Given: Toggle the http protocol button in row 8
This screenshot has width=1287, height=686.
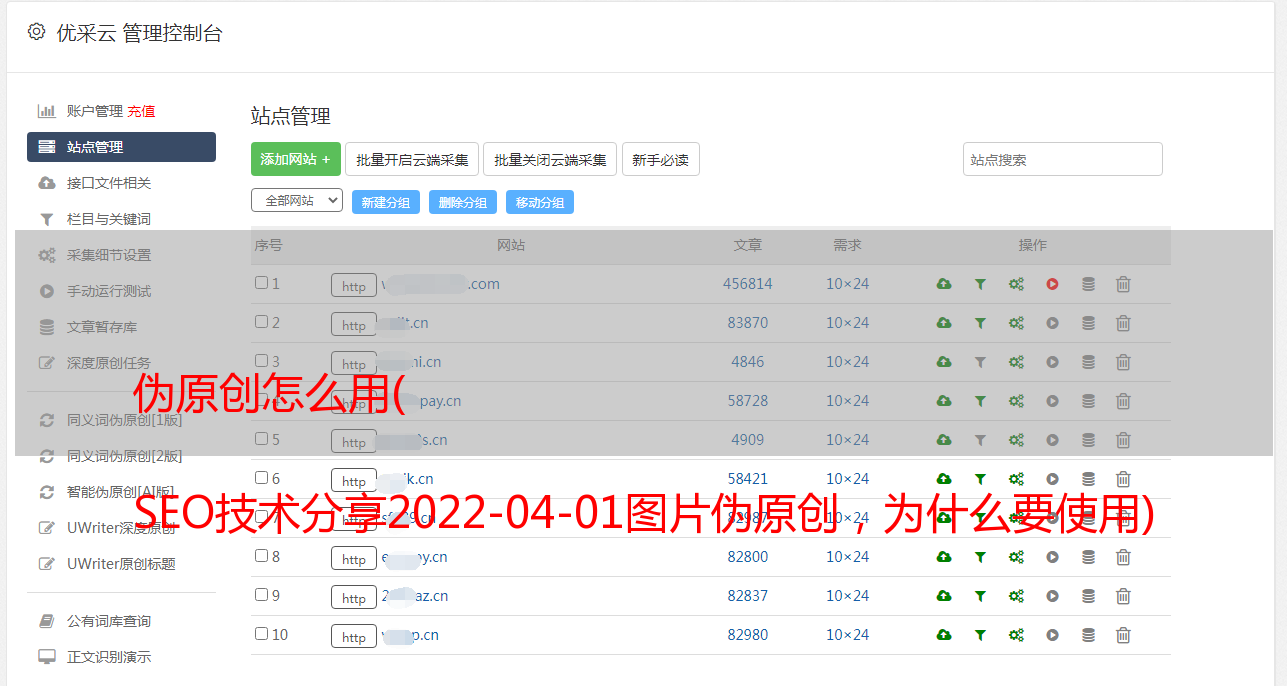Looking at the screenshot, I should click(354, 559).
